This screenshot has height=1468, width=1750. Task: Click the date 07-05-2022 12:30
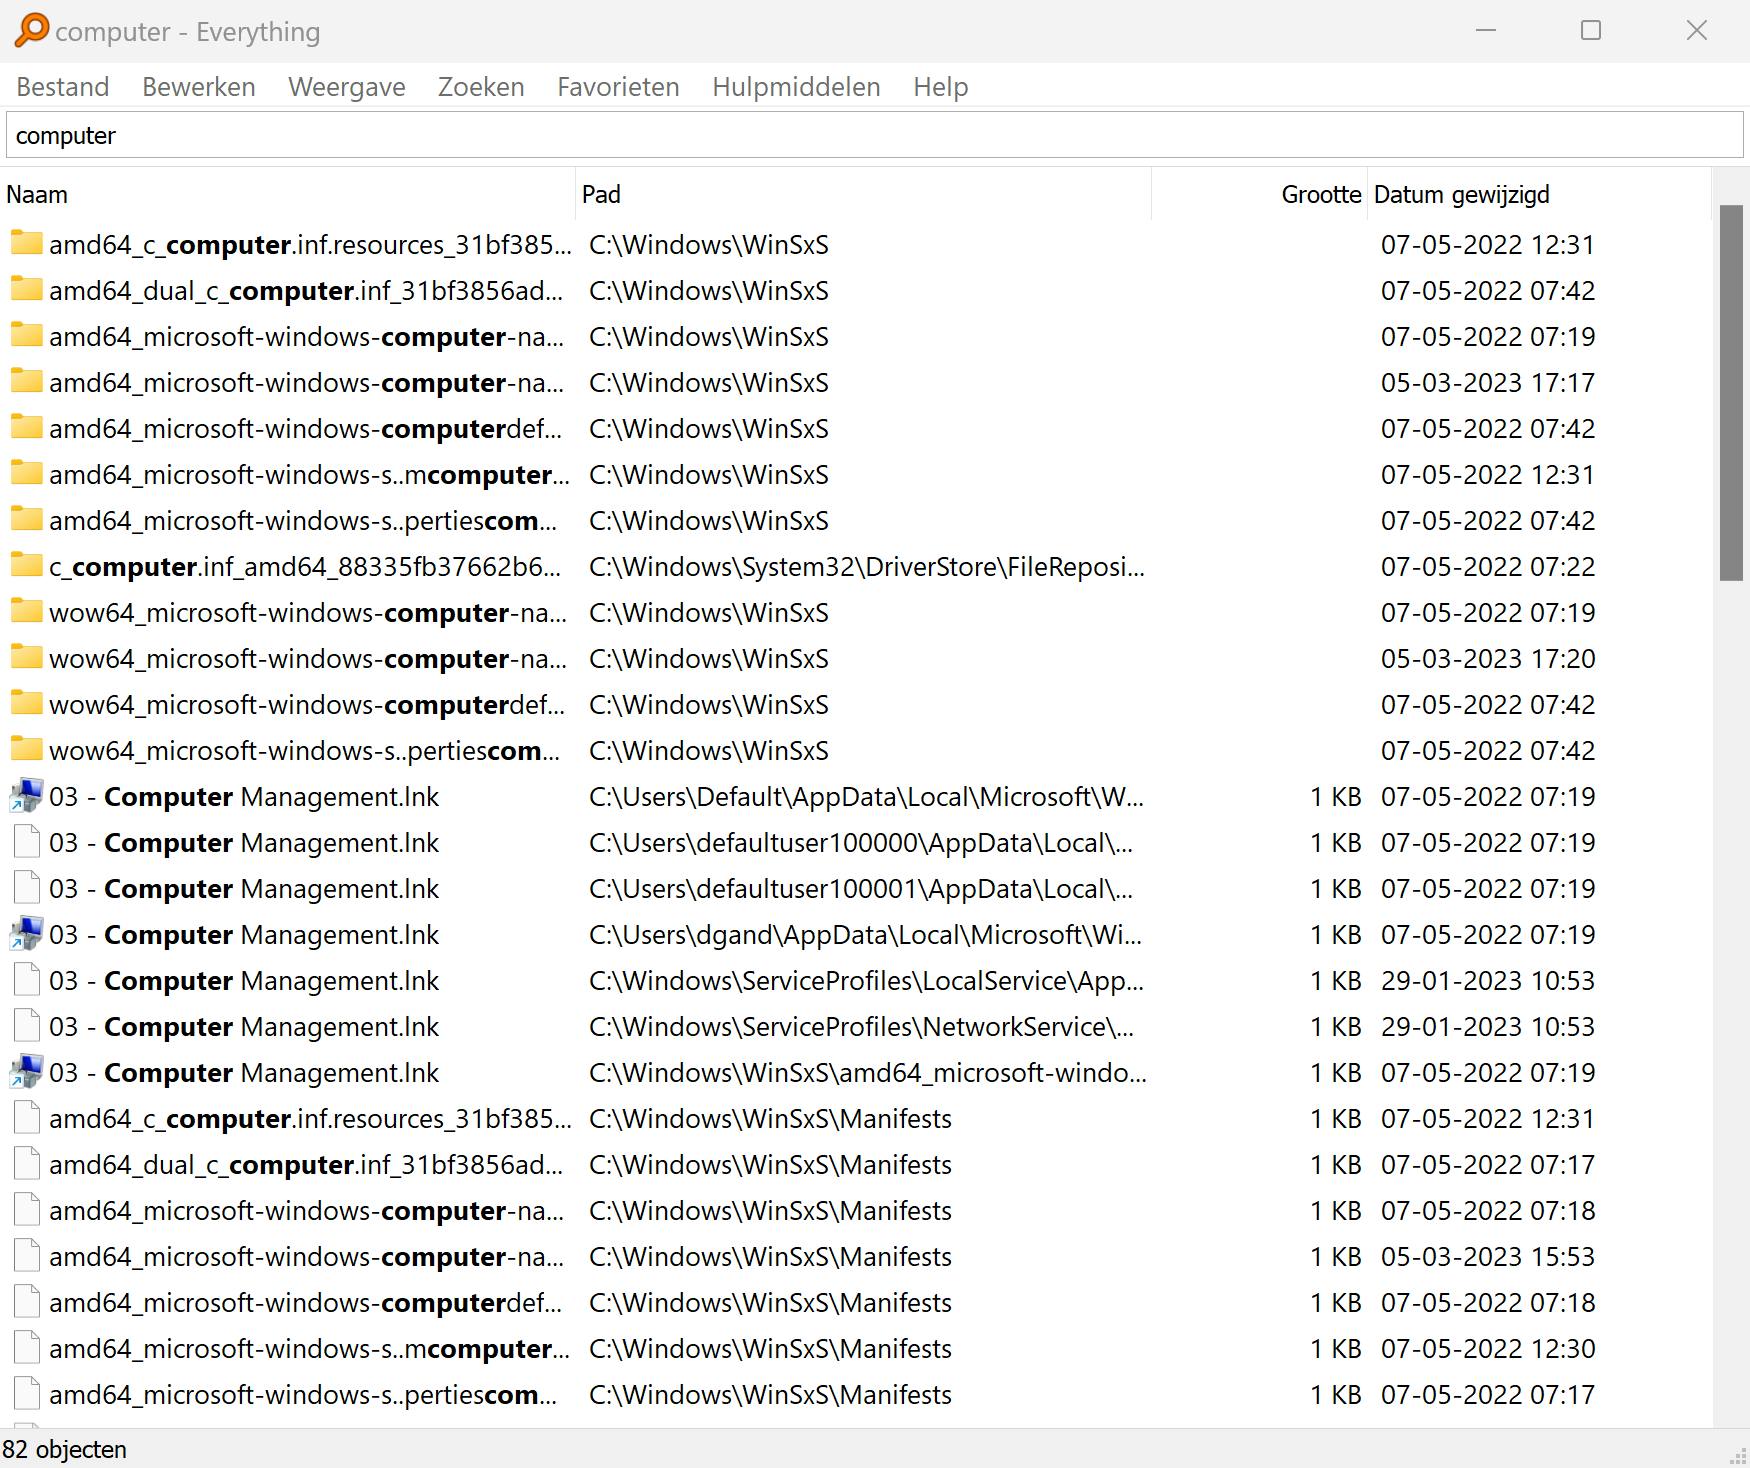tap(1488, 1349)
